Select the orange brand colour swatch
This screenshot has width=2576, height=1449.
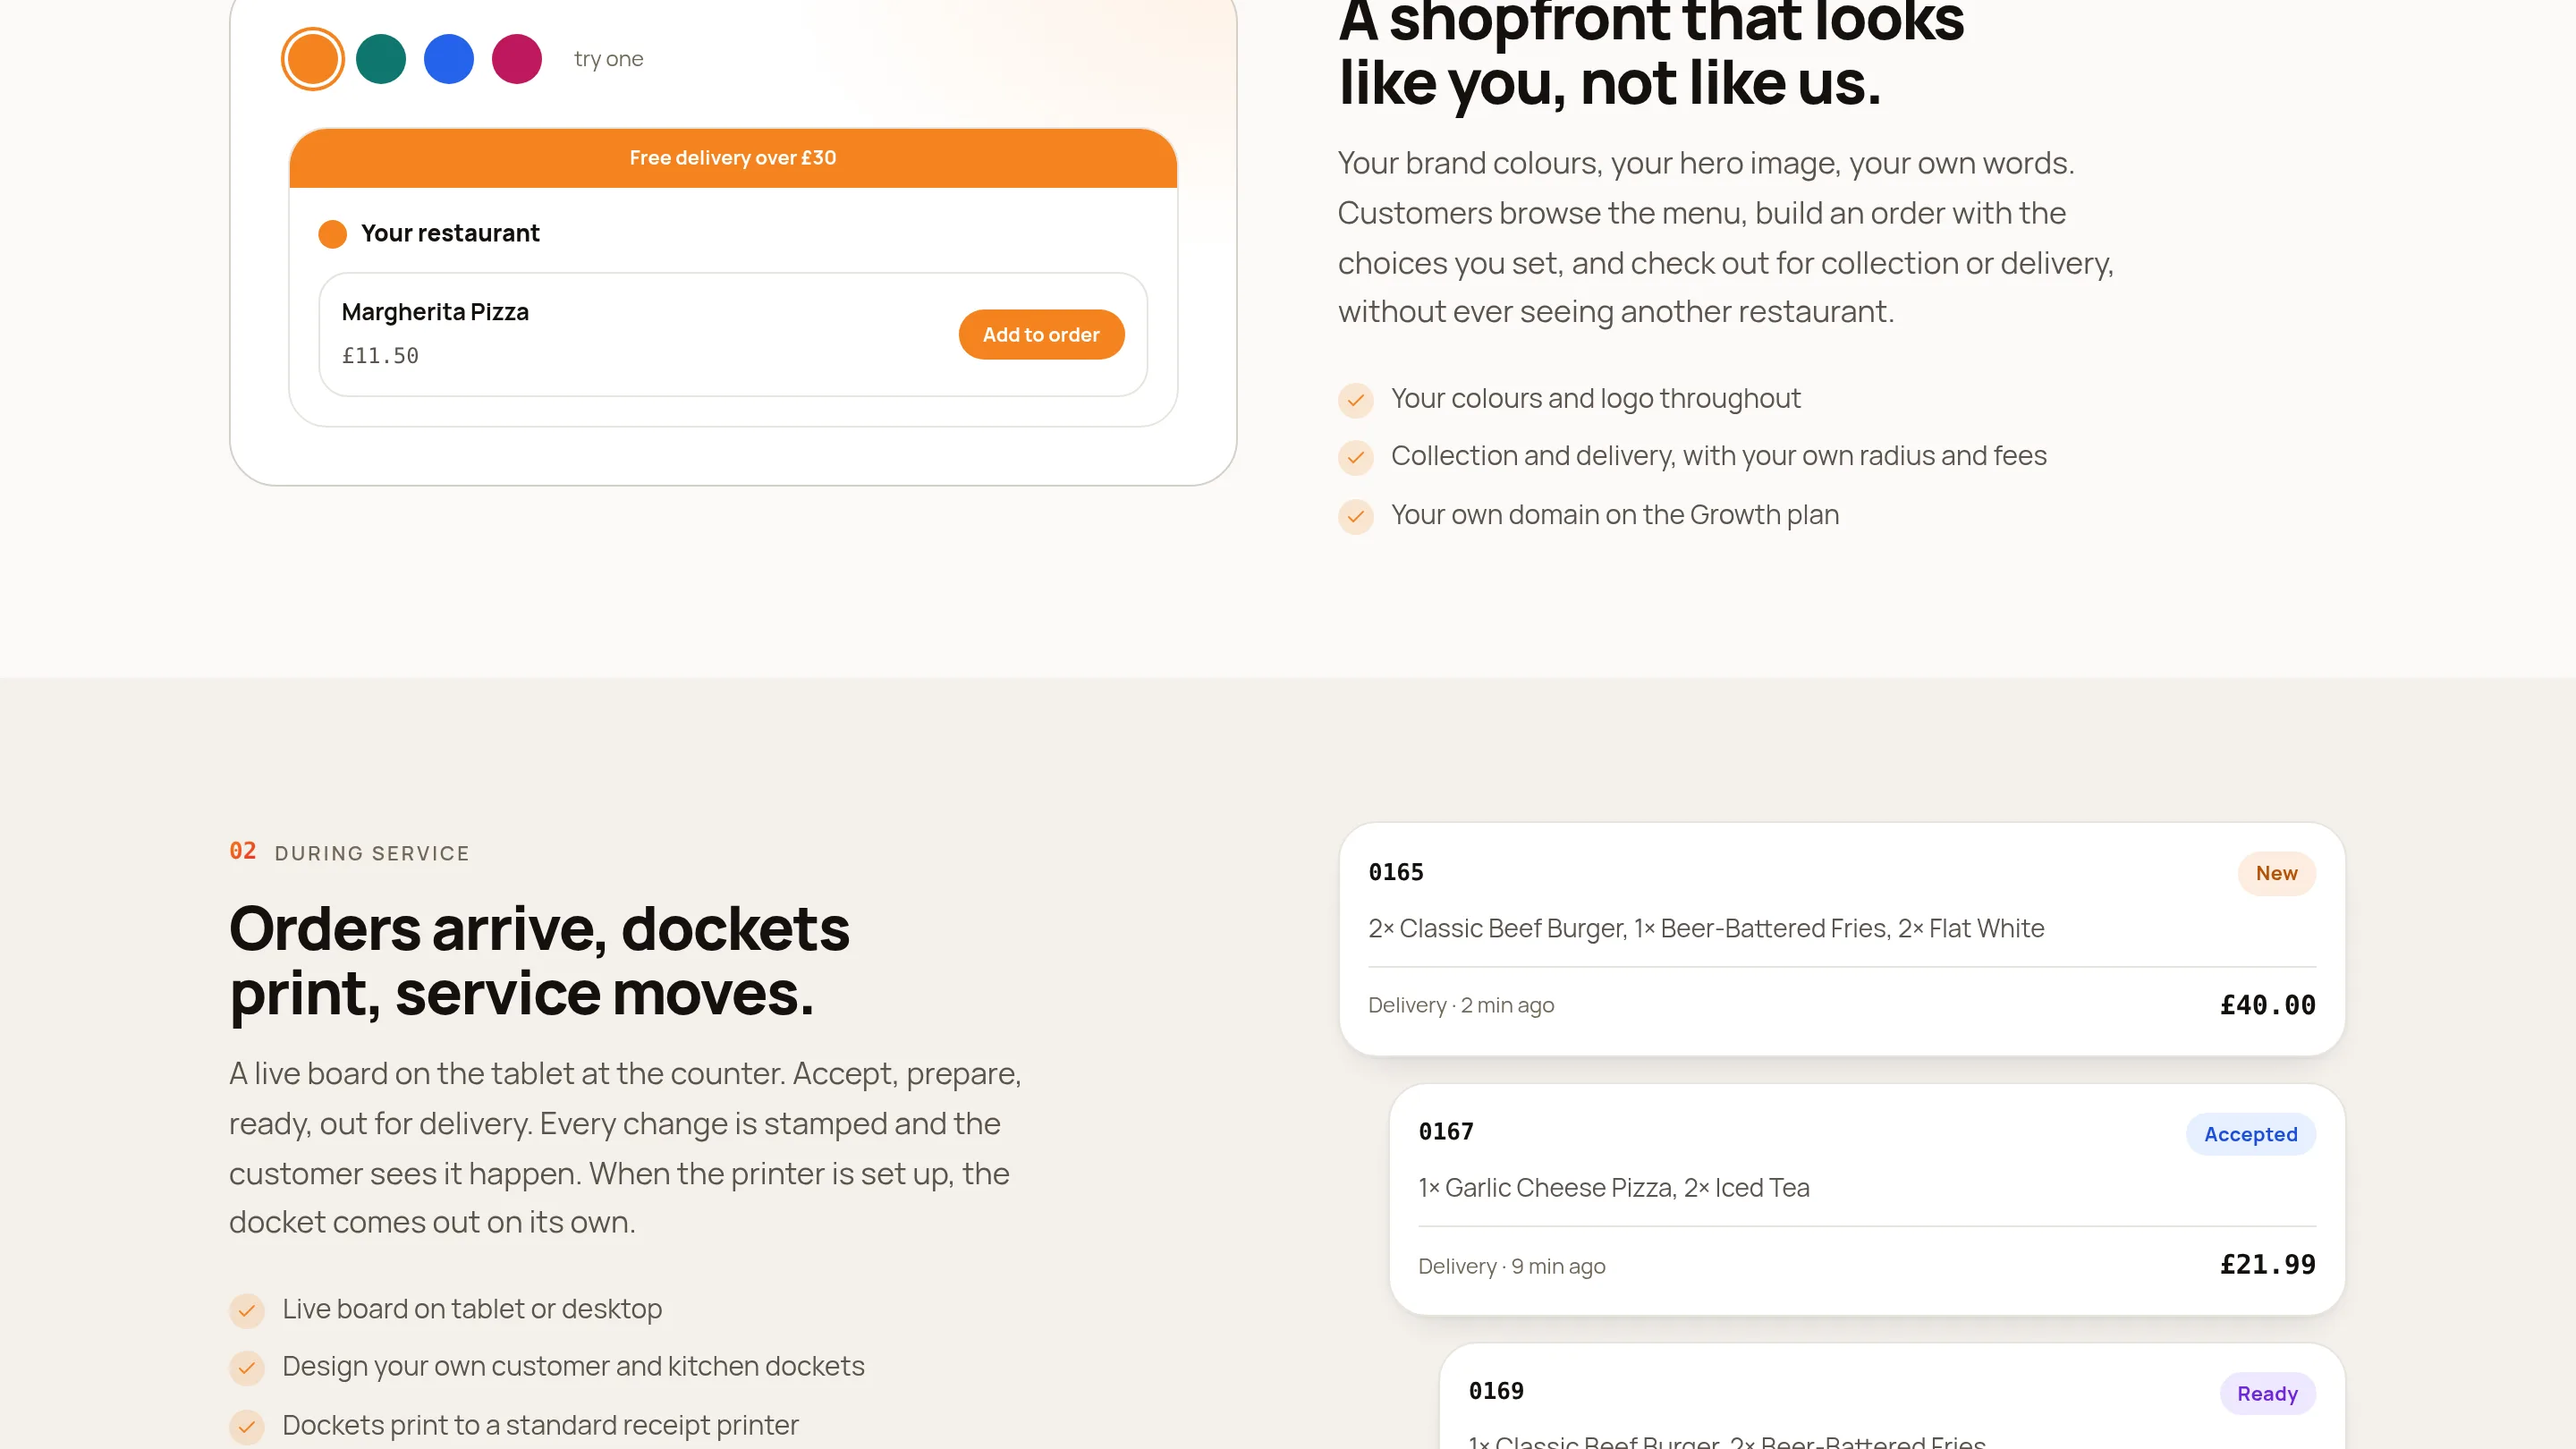(x=313, y=59)
